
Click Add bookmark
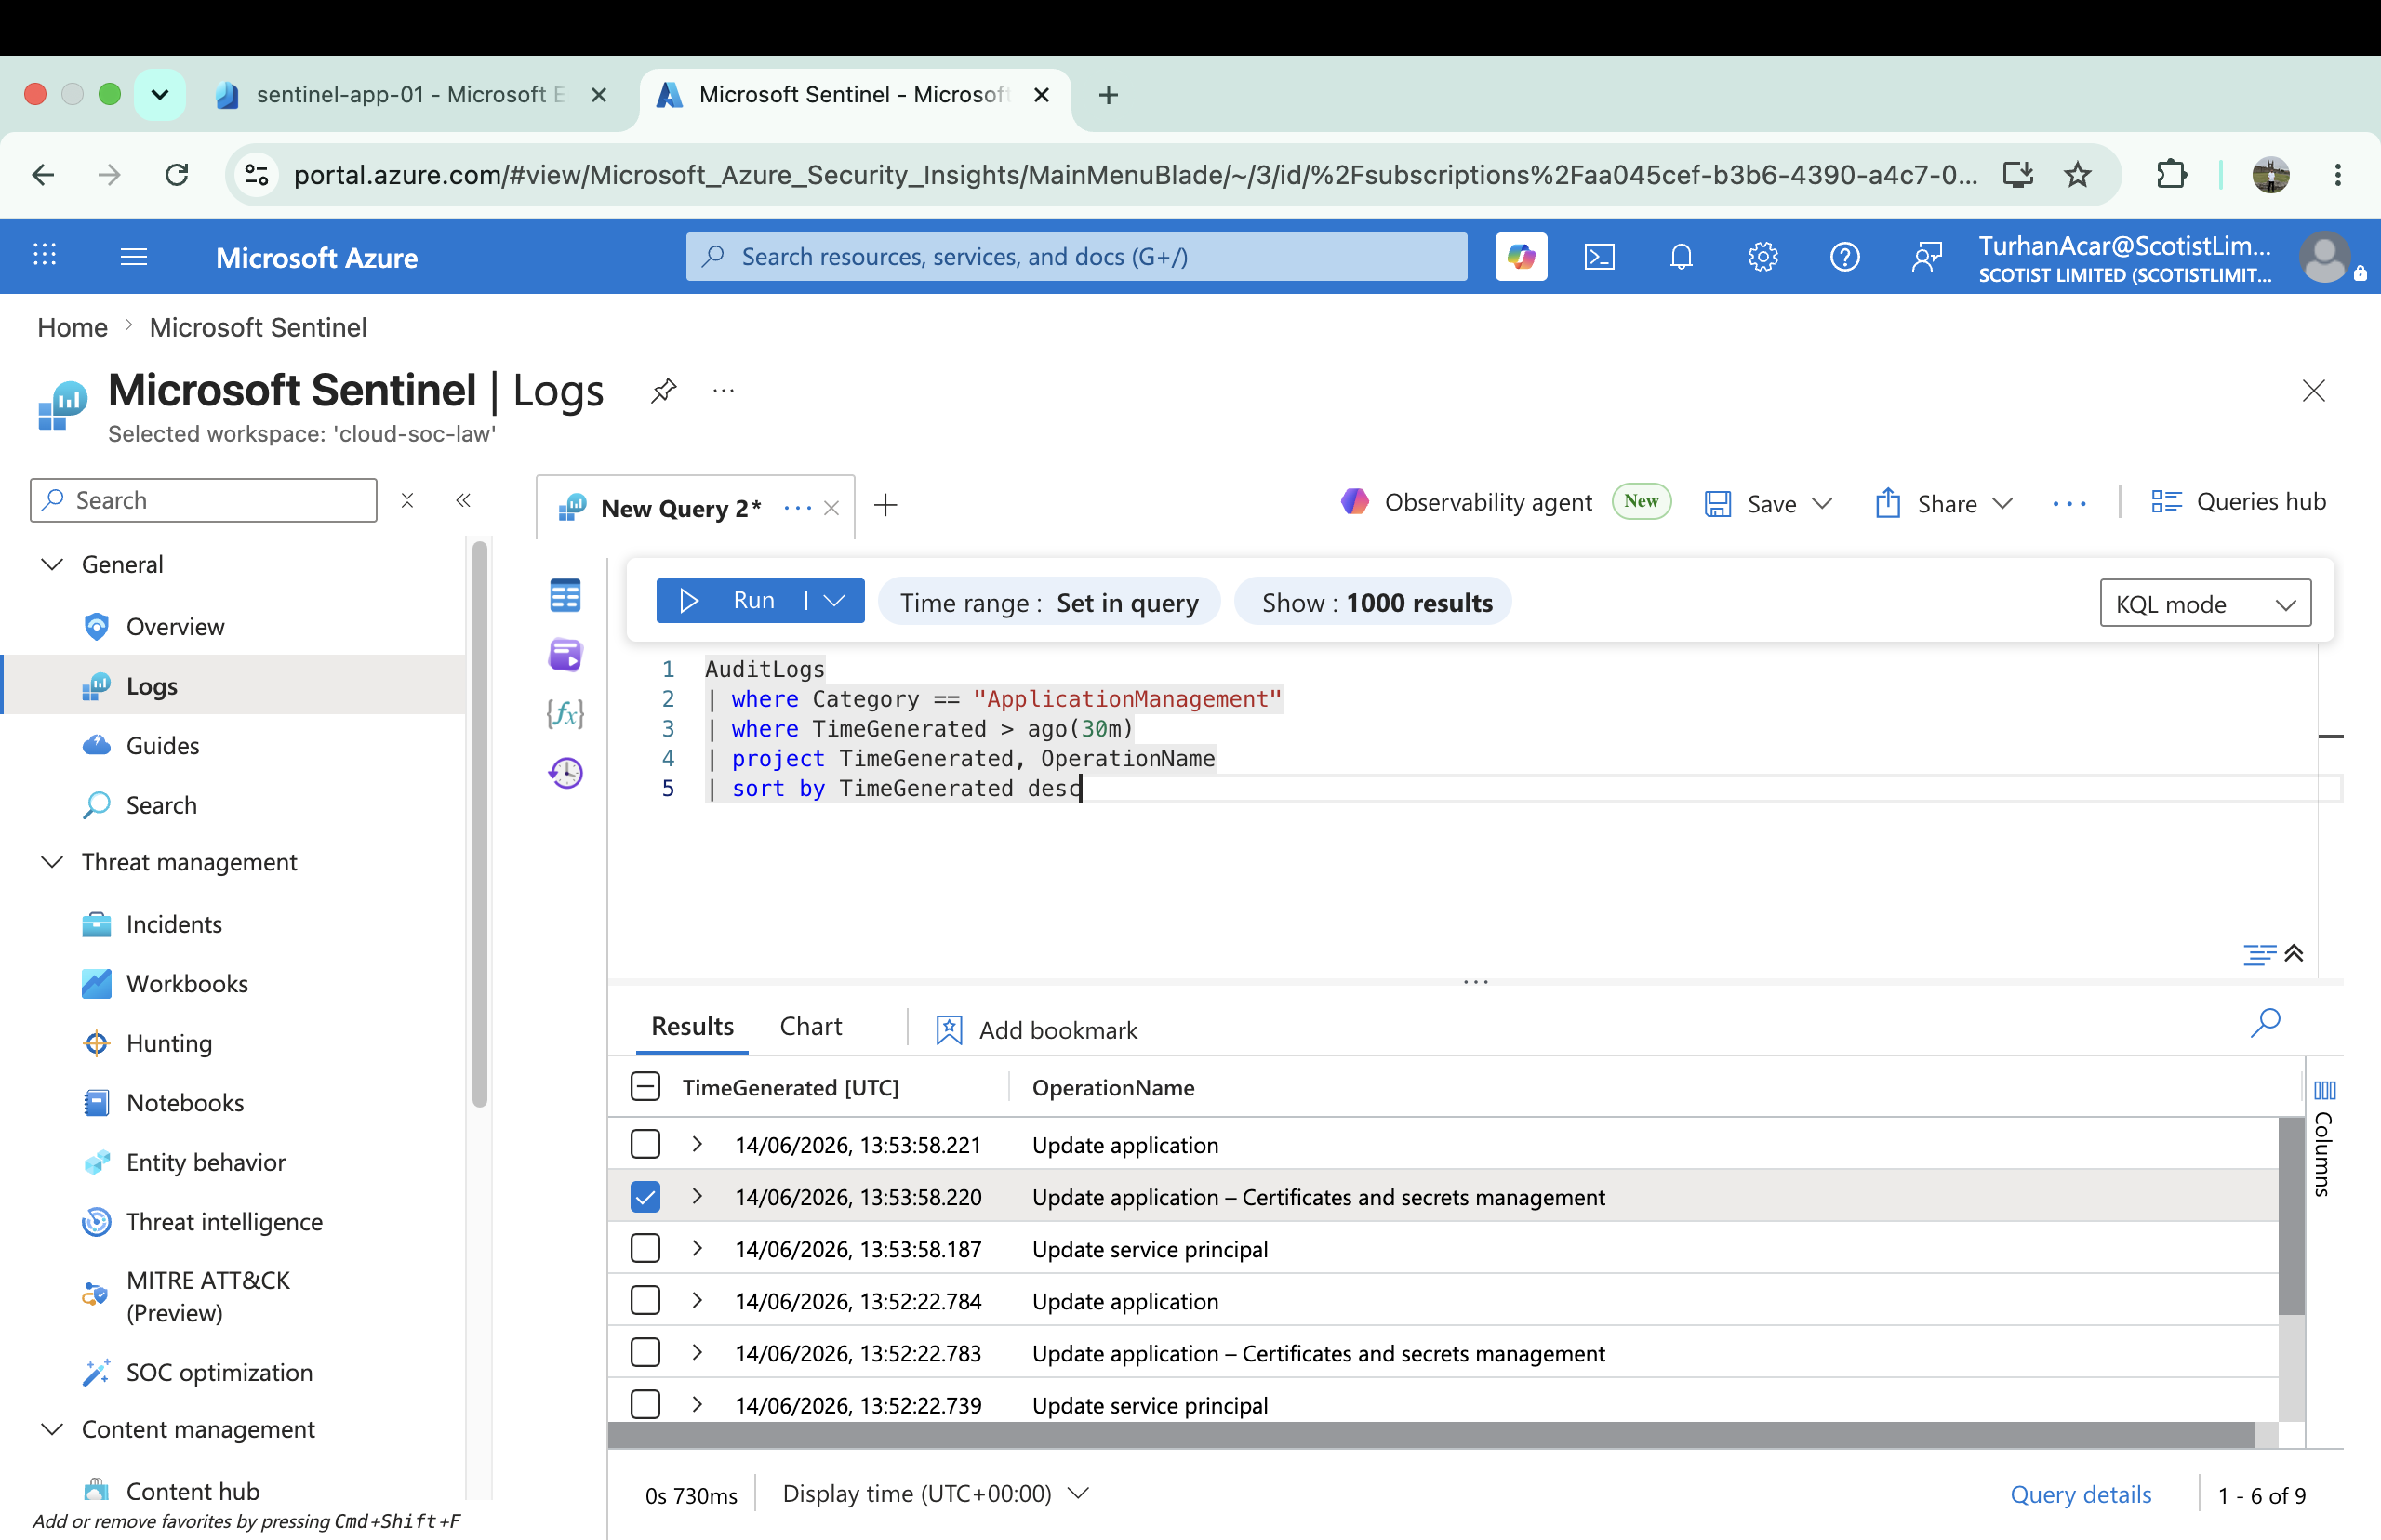[1037, 1030]
